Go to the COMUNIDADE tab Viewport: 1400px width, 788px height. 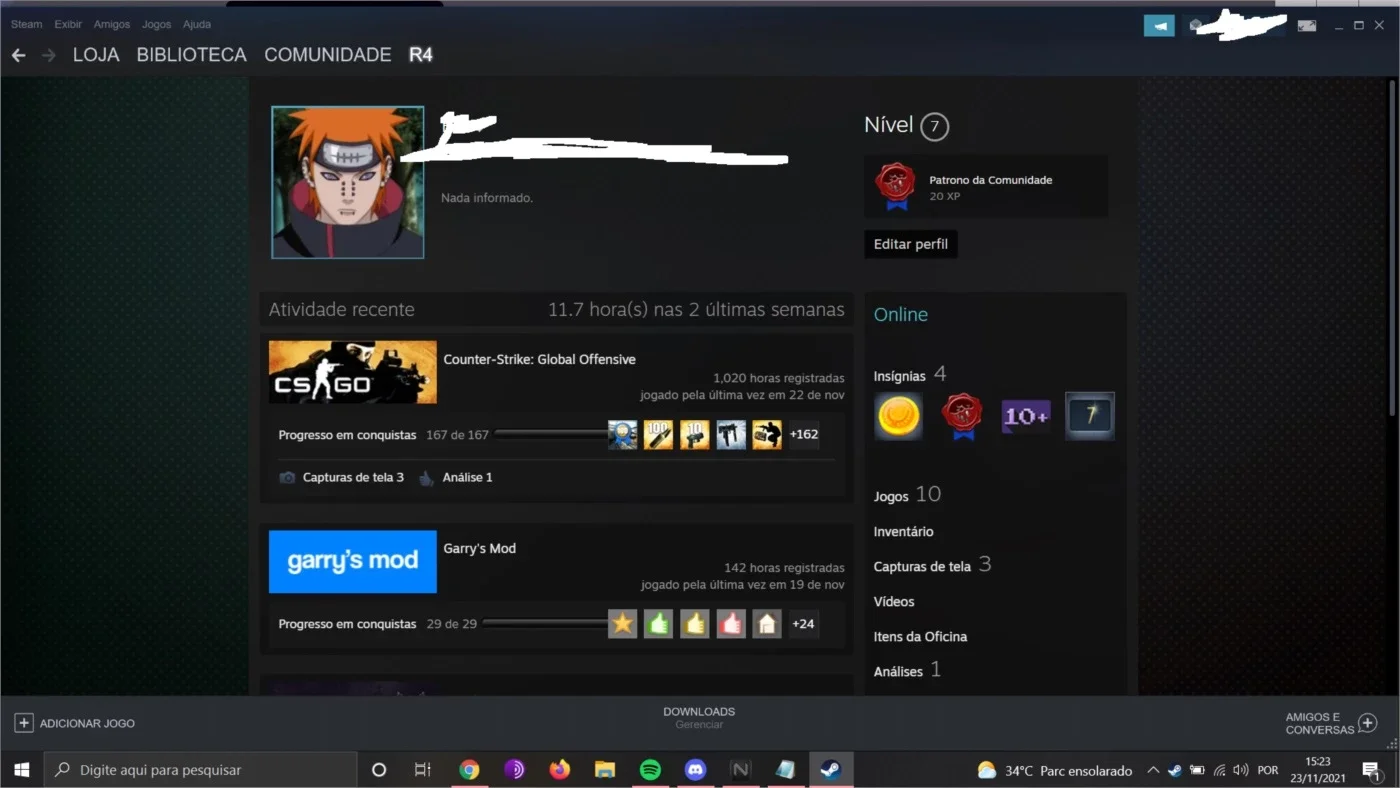coord(328,55)
